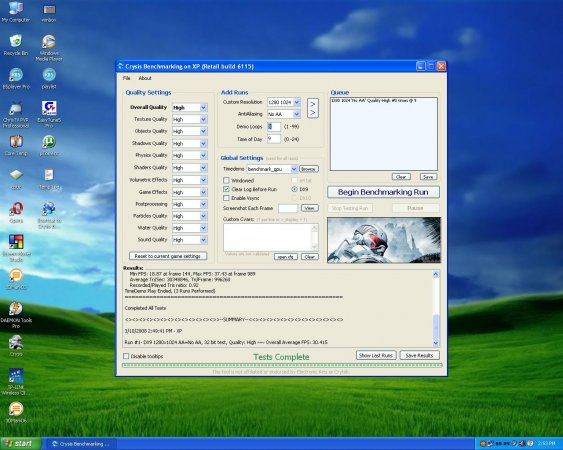Open TP-LINK Wireless Client utility icon
Image resolution: width=563 pixels, height=450 pixels.
coord(16,381)
